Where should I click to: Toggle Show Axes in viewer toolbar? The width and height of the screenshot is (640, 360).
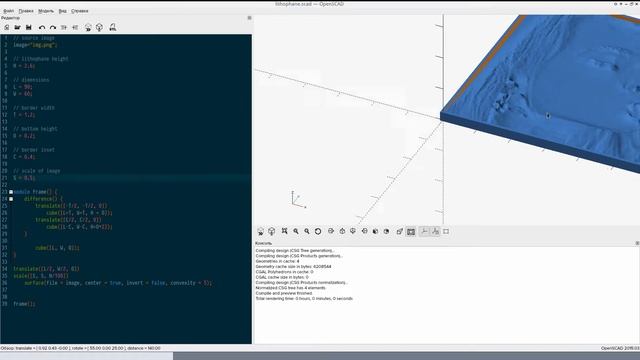(x=424, y=231)
